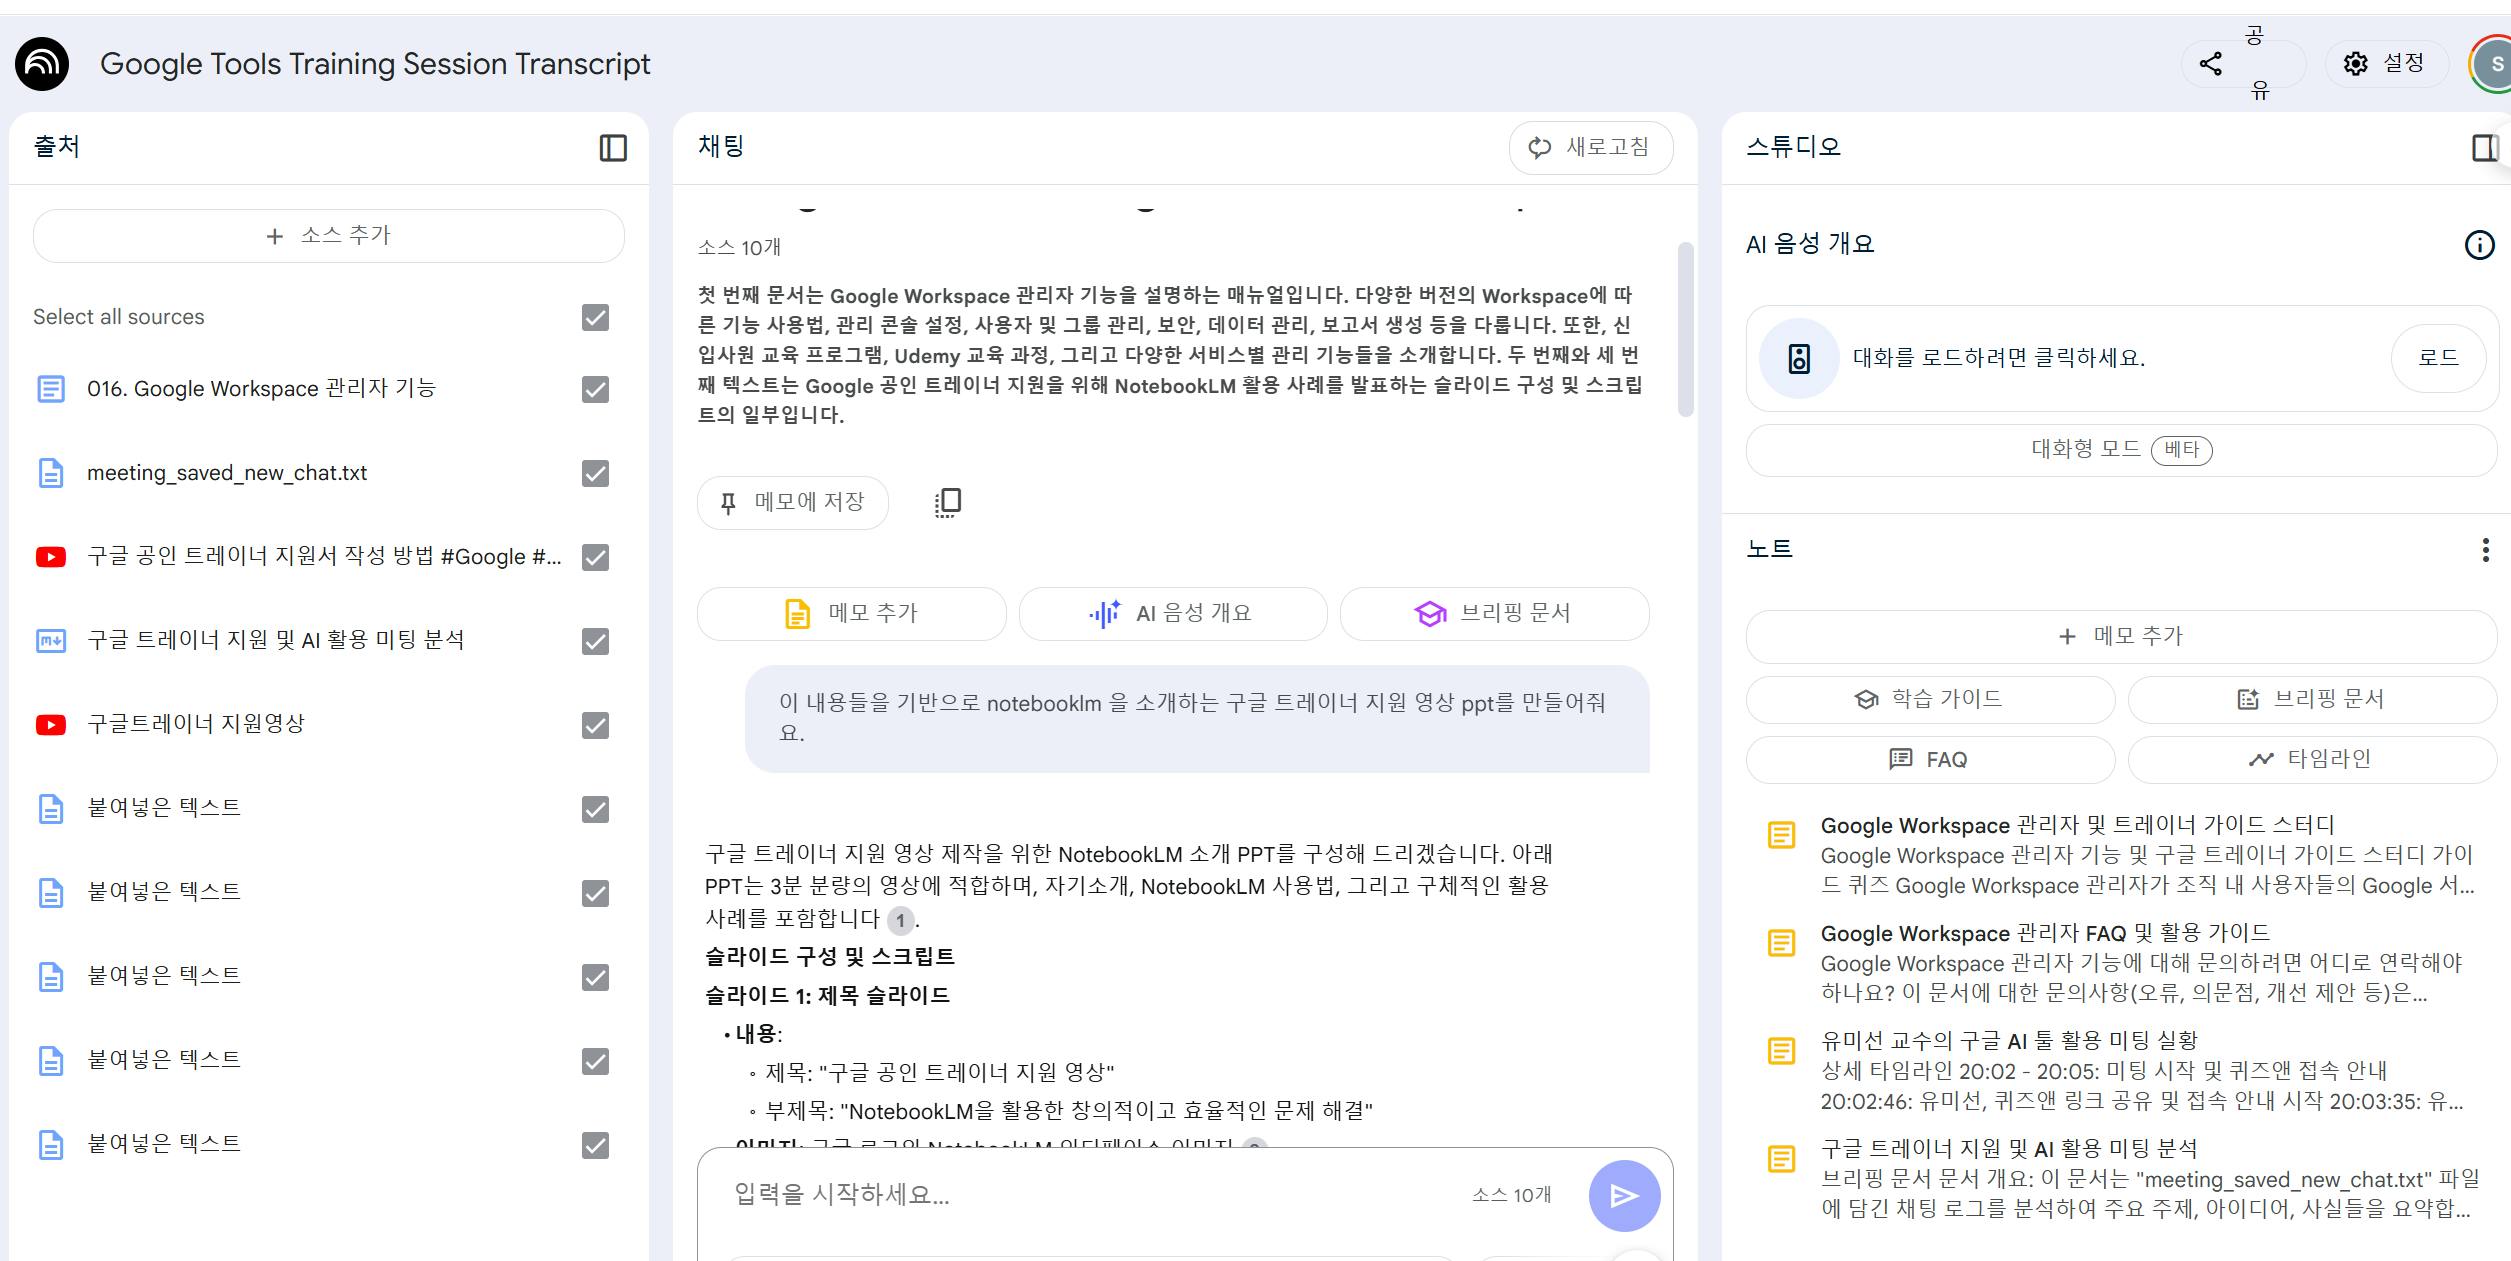This screenshot has width=2511, height=1261.
Task: Open settings via the gear icon
Action: (x=2355, y=64)
